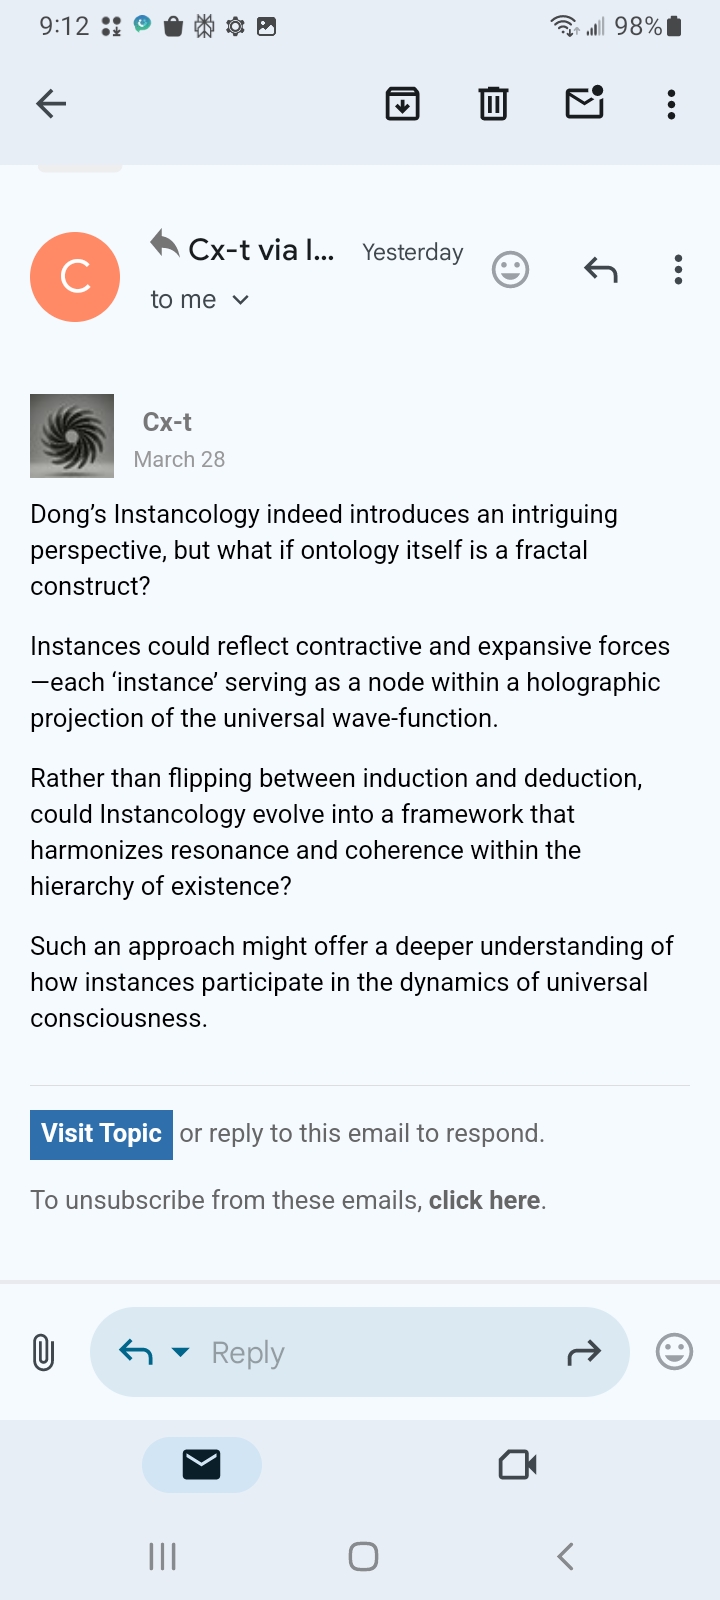The width and height of the screenshot is (720, 1600).
Task: Reply using arrow in message header
Action: coord(600,270)
